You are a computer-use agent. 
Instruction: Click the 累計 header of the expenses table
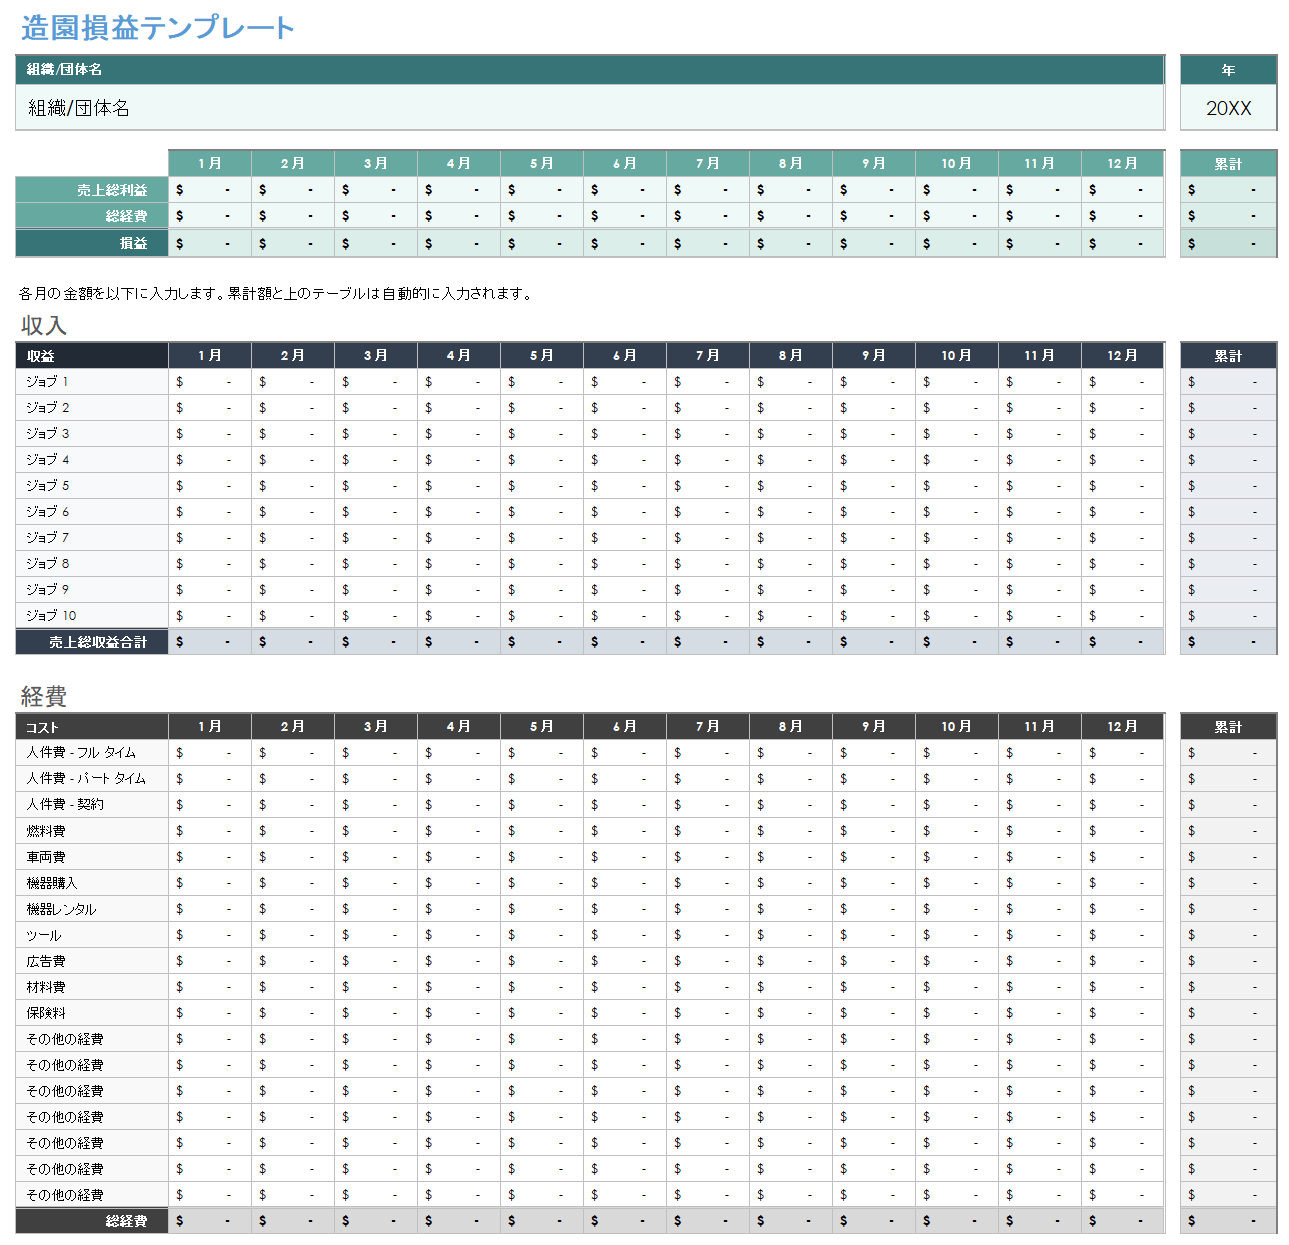coord(1228,727)
